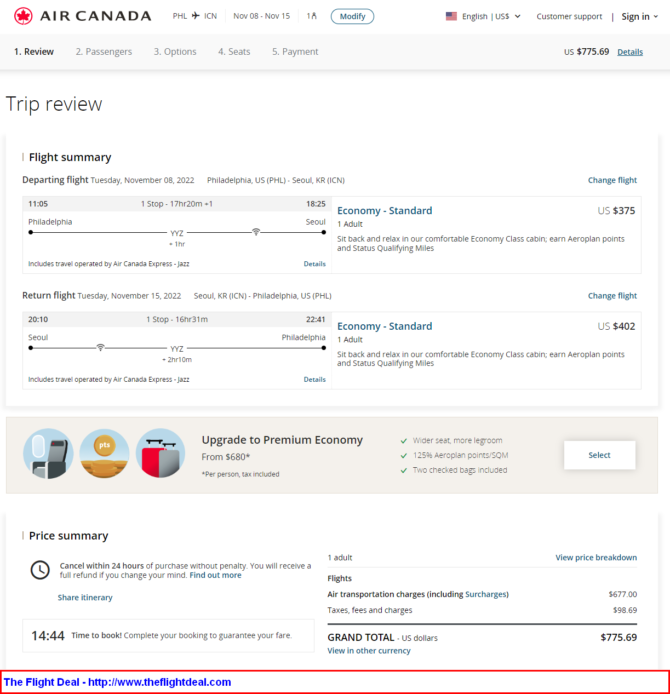Click the luggage bags illustration
This screenshot has height=694, width=670.
pos(161,454)
